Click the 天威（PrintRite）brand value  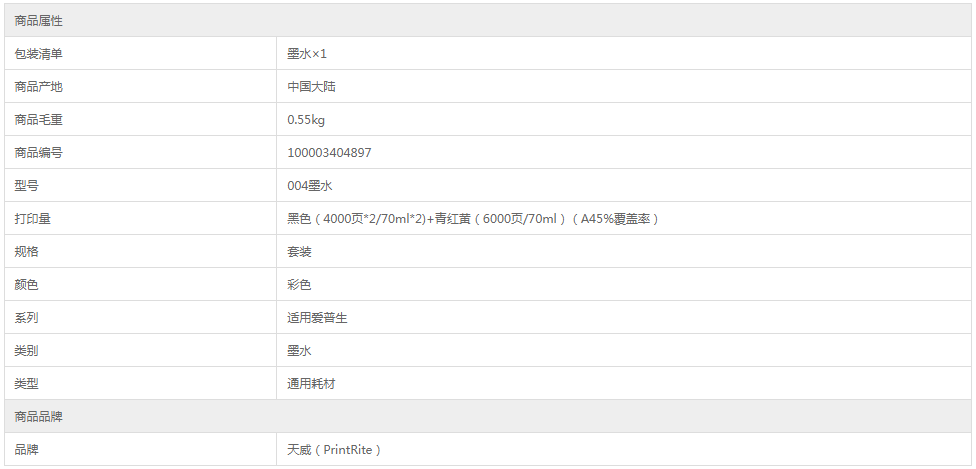point(334,450)
